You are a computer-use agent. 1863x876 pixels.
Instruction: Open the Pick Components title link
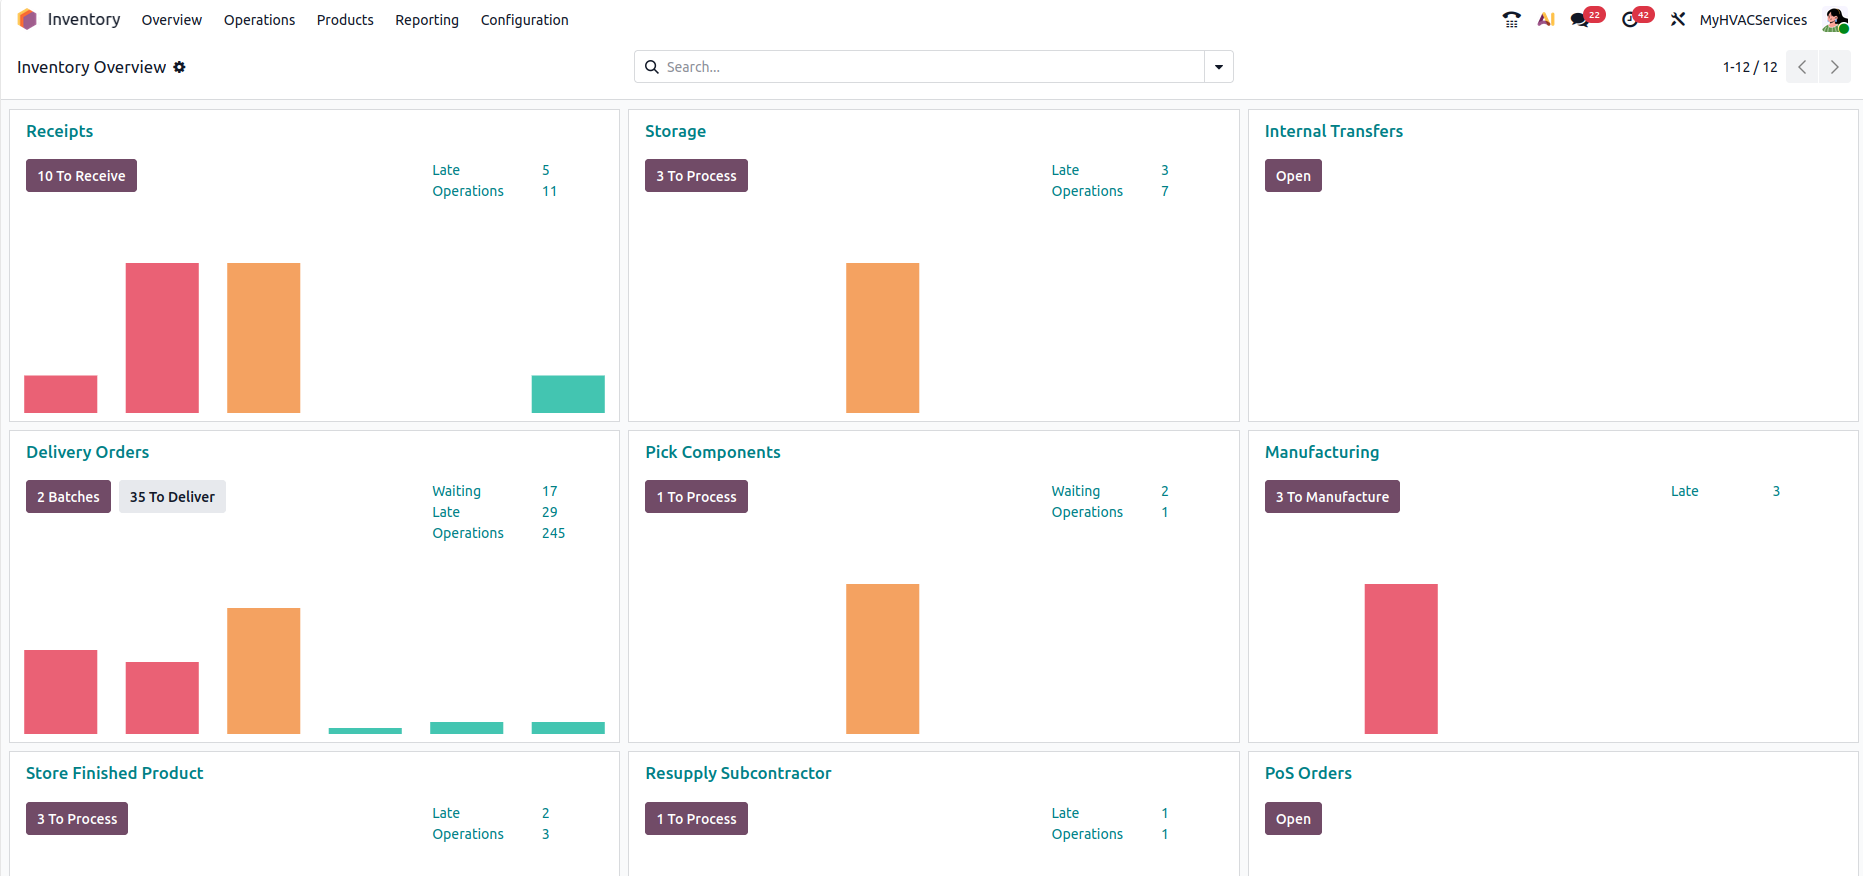[713, 452]
